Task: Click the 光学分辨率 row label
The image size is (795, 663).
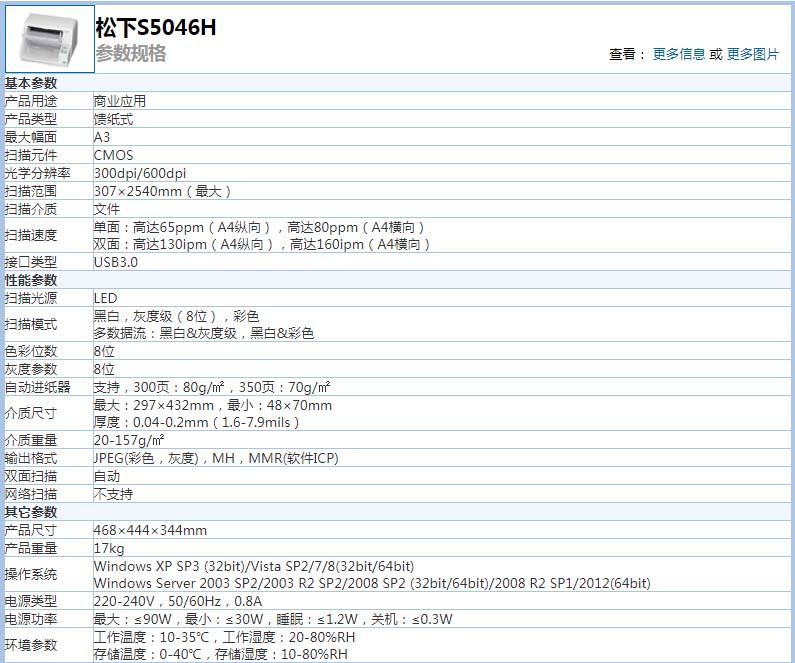Action: click(x=38, y=173)
